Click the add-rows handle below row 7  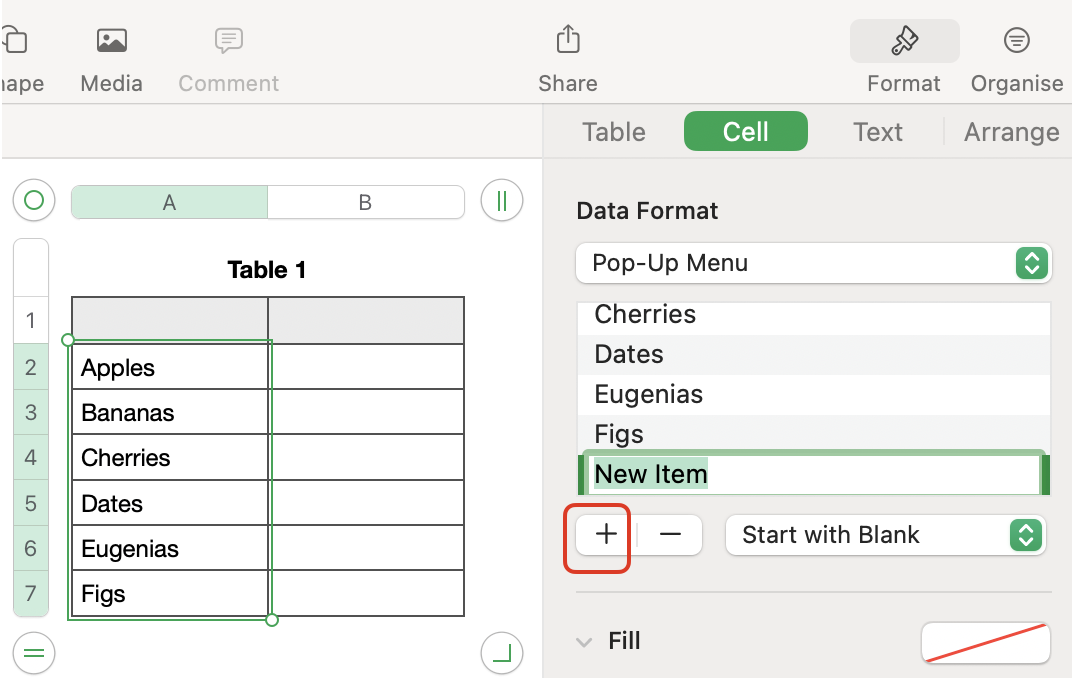[x=34, y=654]
